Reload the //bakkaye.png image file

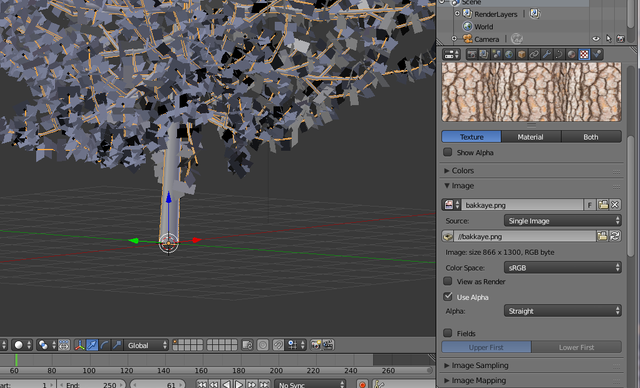click(615, 236)
